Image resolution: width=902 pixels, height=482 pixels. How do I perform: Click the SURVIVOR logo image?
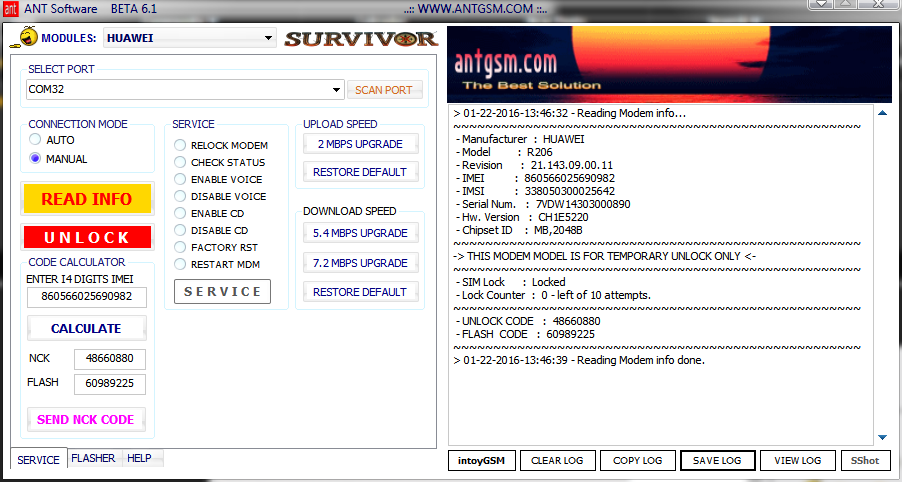coord(360,39)
